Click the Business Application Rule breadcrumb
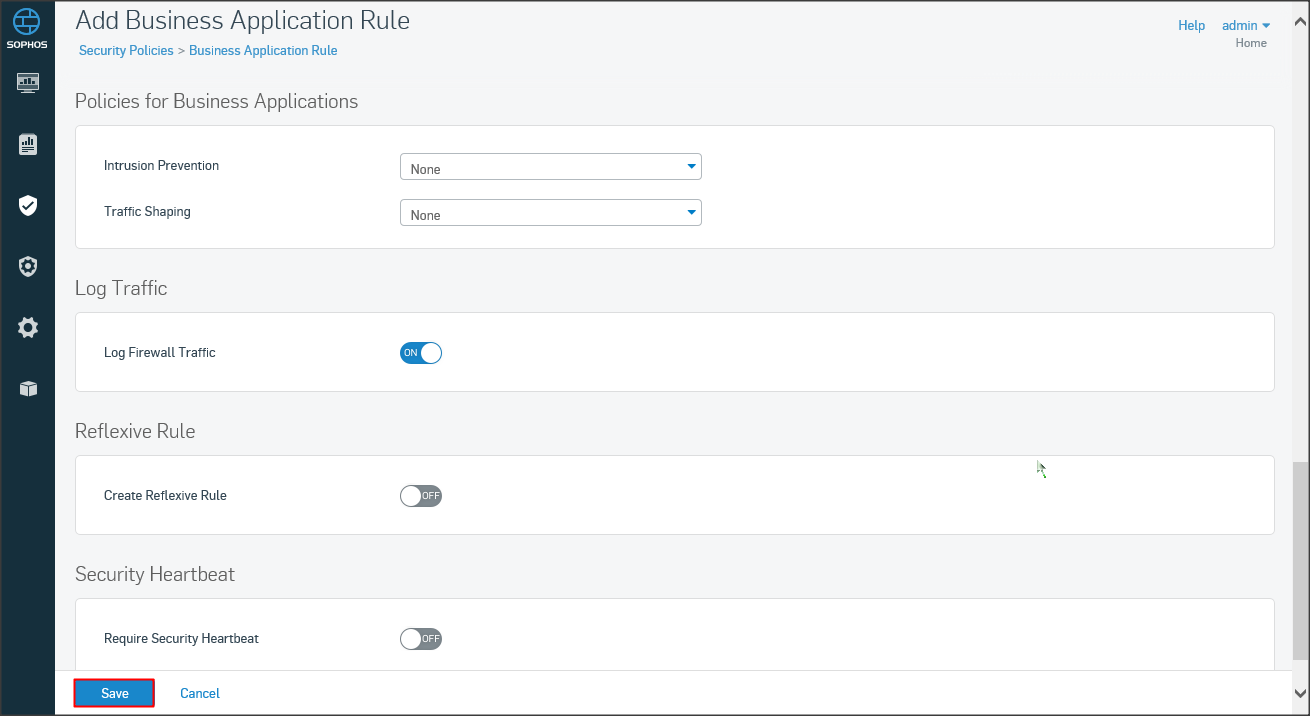This screenshot has width=1310, height=716. pos(263,50)
